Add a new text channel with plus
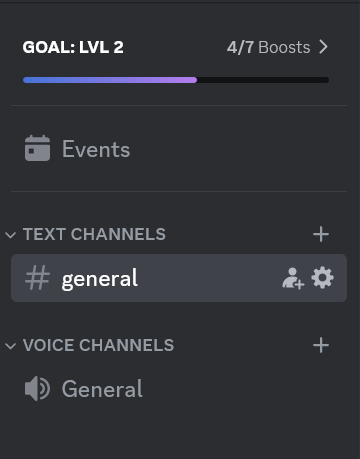Screen dimensions: 360x459 321,234
